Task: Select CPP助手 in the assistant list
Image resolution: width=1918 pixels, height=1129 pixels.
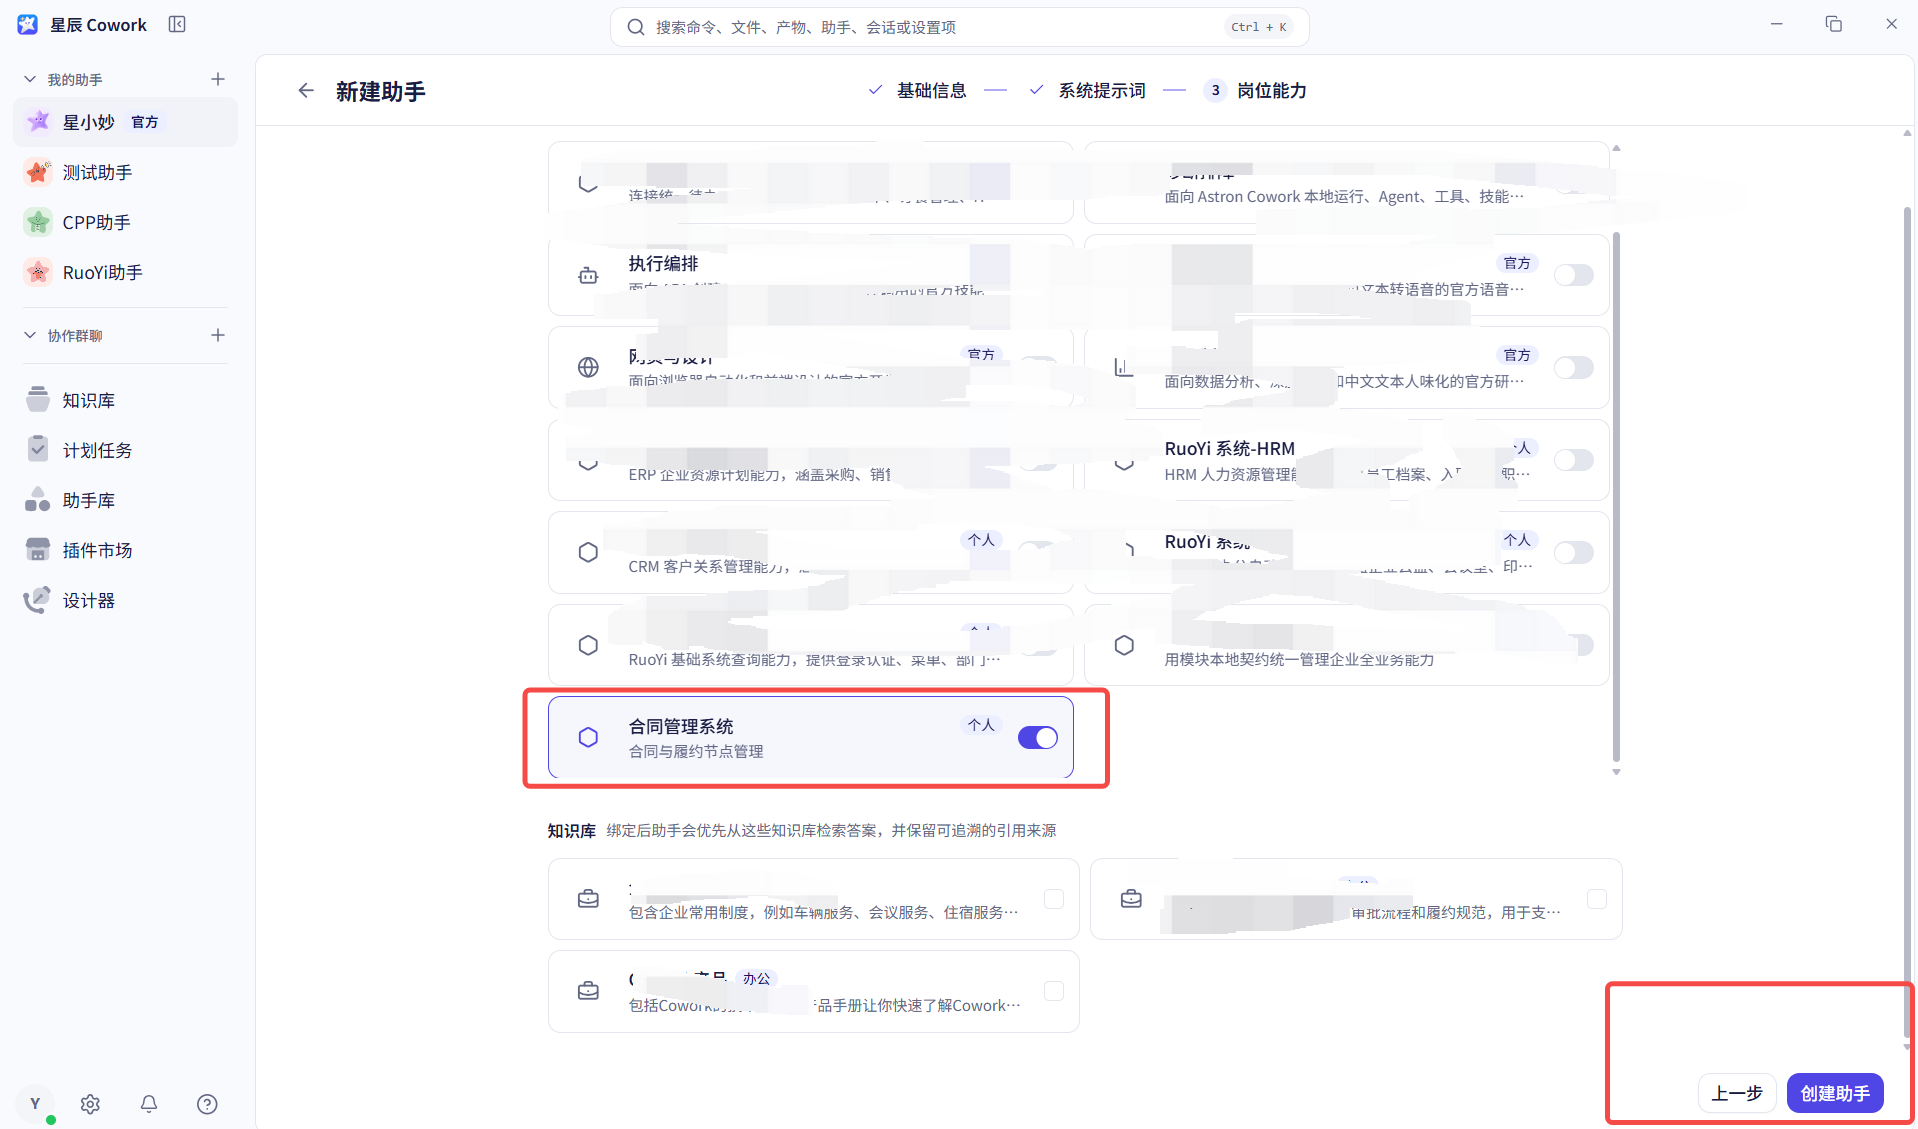Action: [125, 222]
